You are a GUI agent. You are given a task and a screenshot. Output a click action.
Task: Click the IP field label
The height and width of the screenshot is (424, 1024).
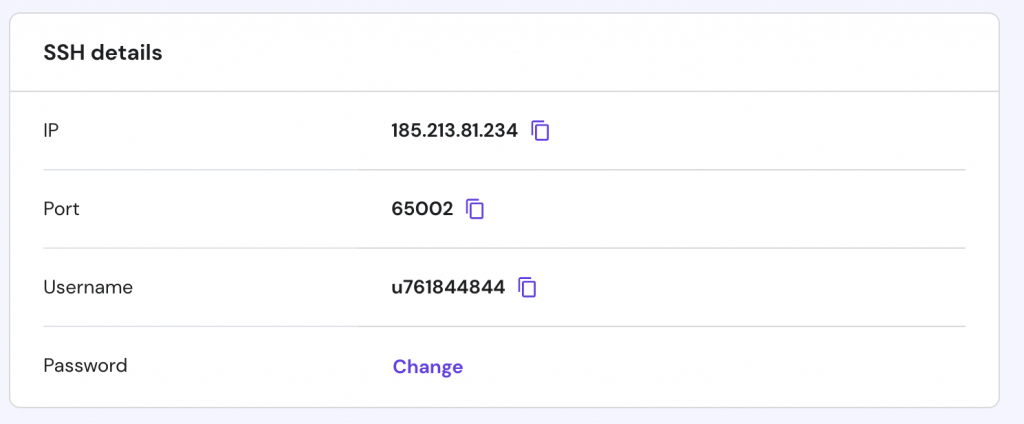52,130
